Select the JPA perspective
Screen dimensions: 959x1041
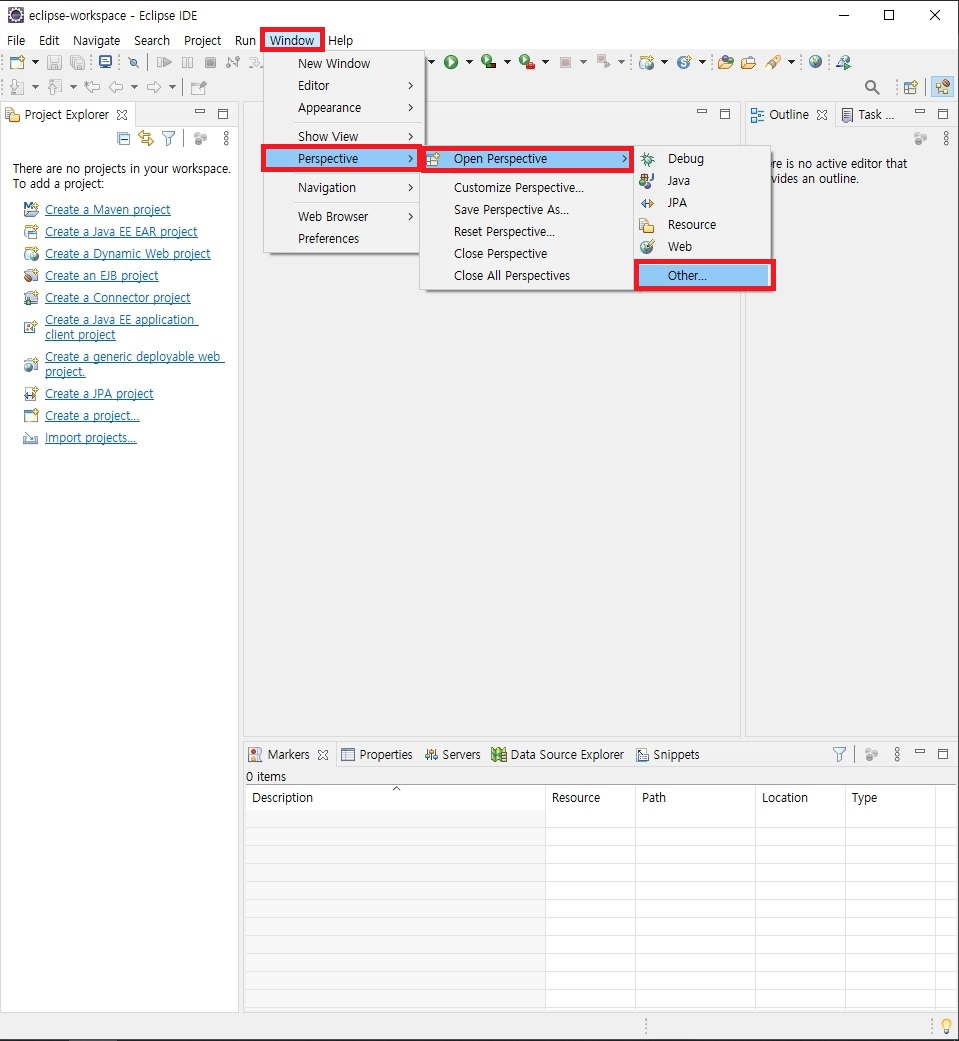pyautogui.click(x=702, y=202)
